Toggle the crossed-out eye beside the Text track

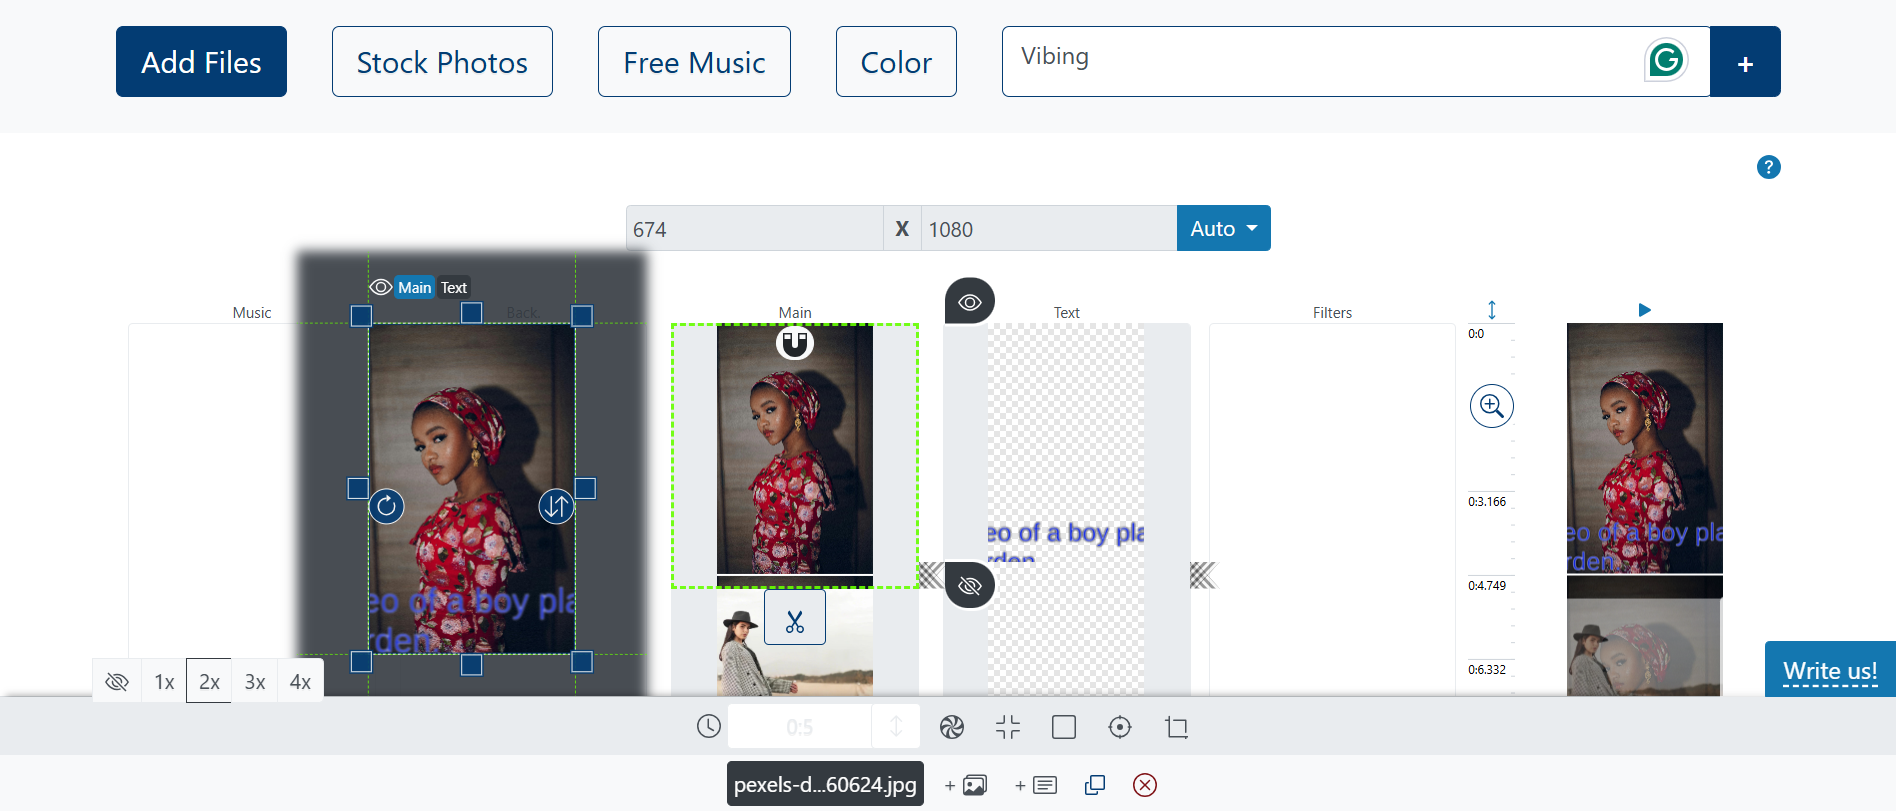point(970,585)
